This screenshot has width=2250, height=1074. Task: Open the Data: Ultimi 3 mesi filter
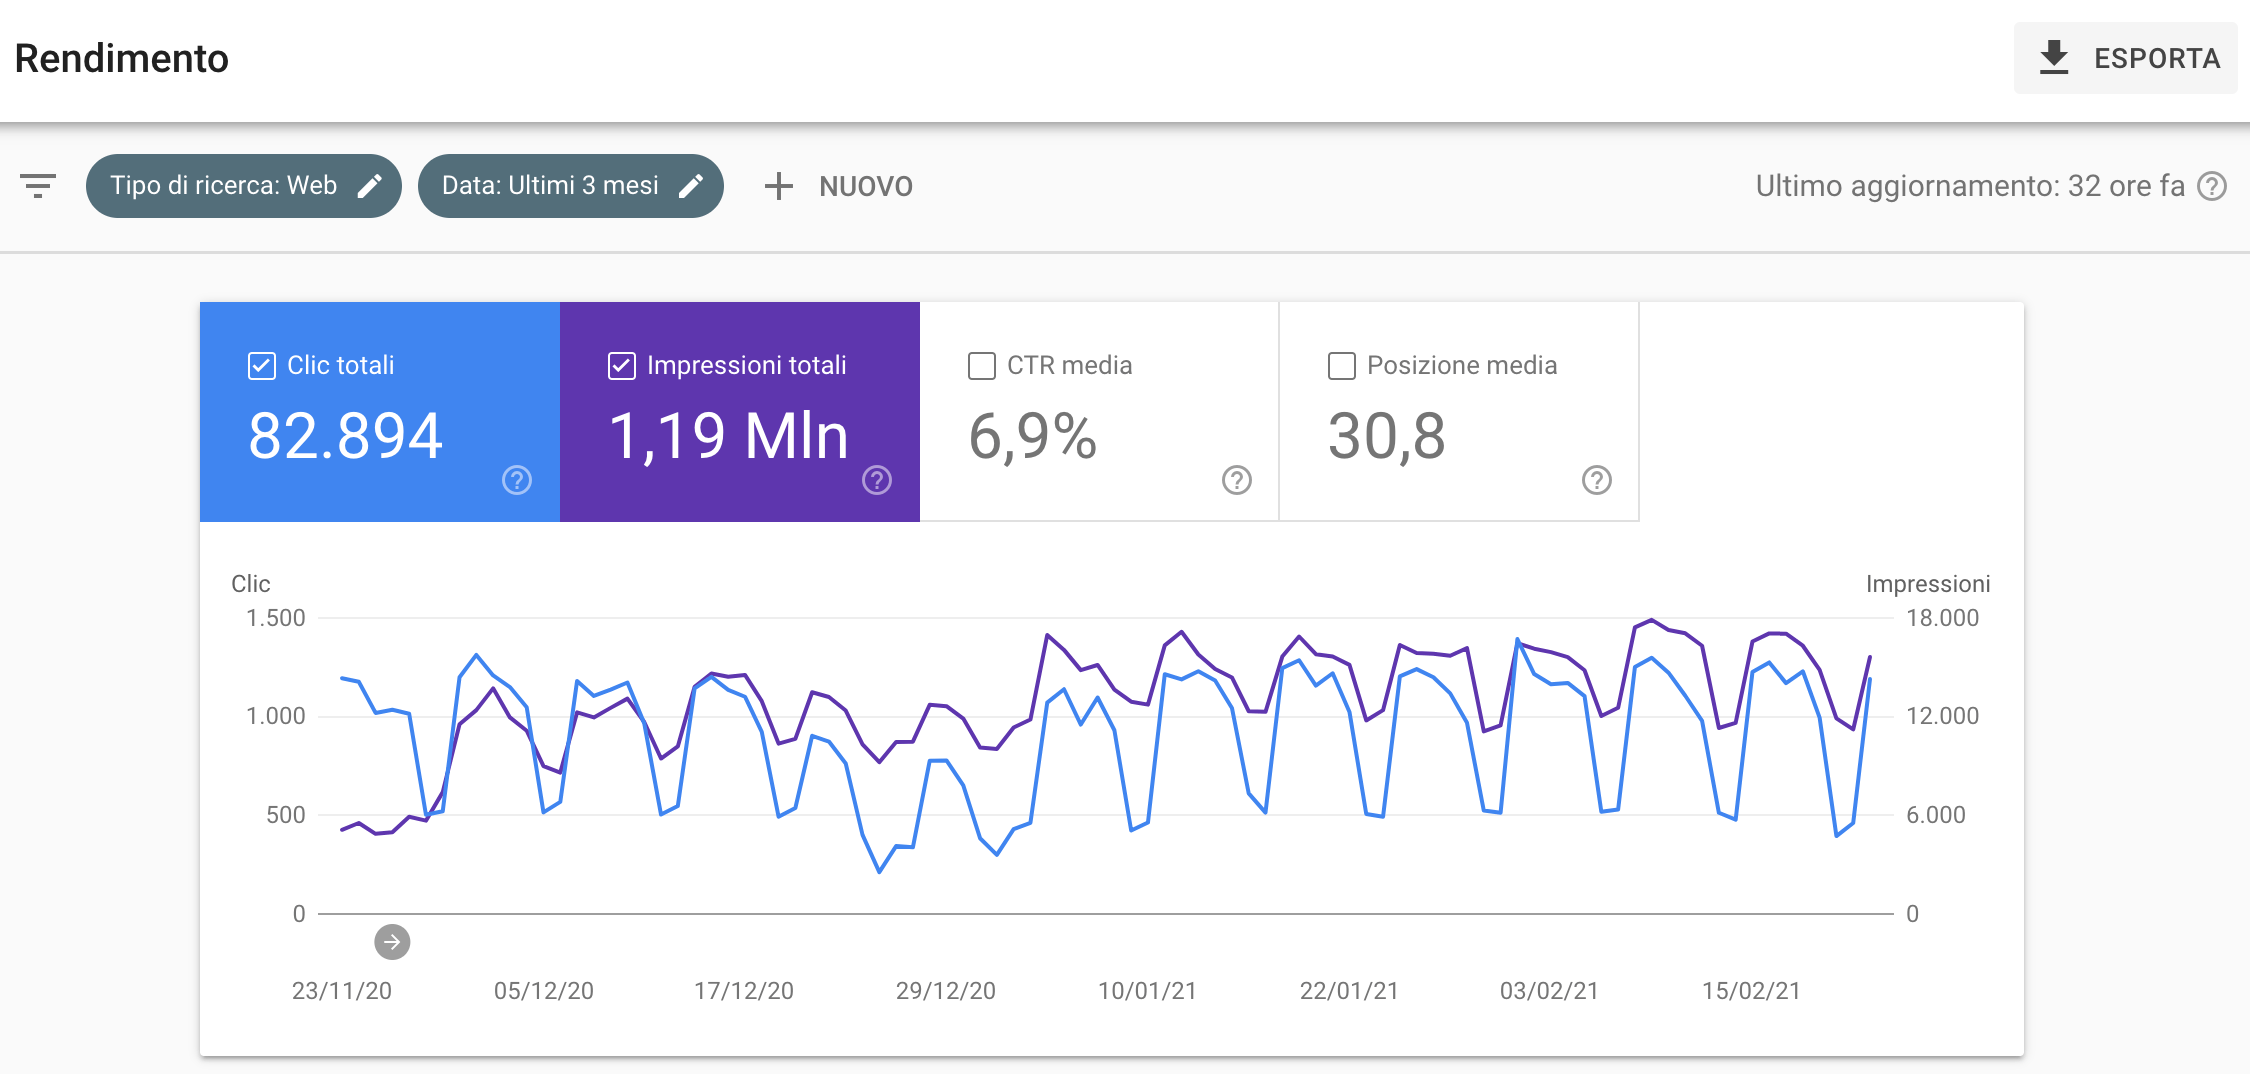[550, 186]
